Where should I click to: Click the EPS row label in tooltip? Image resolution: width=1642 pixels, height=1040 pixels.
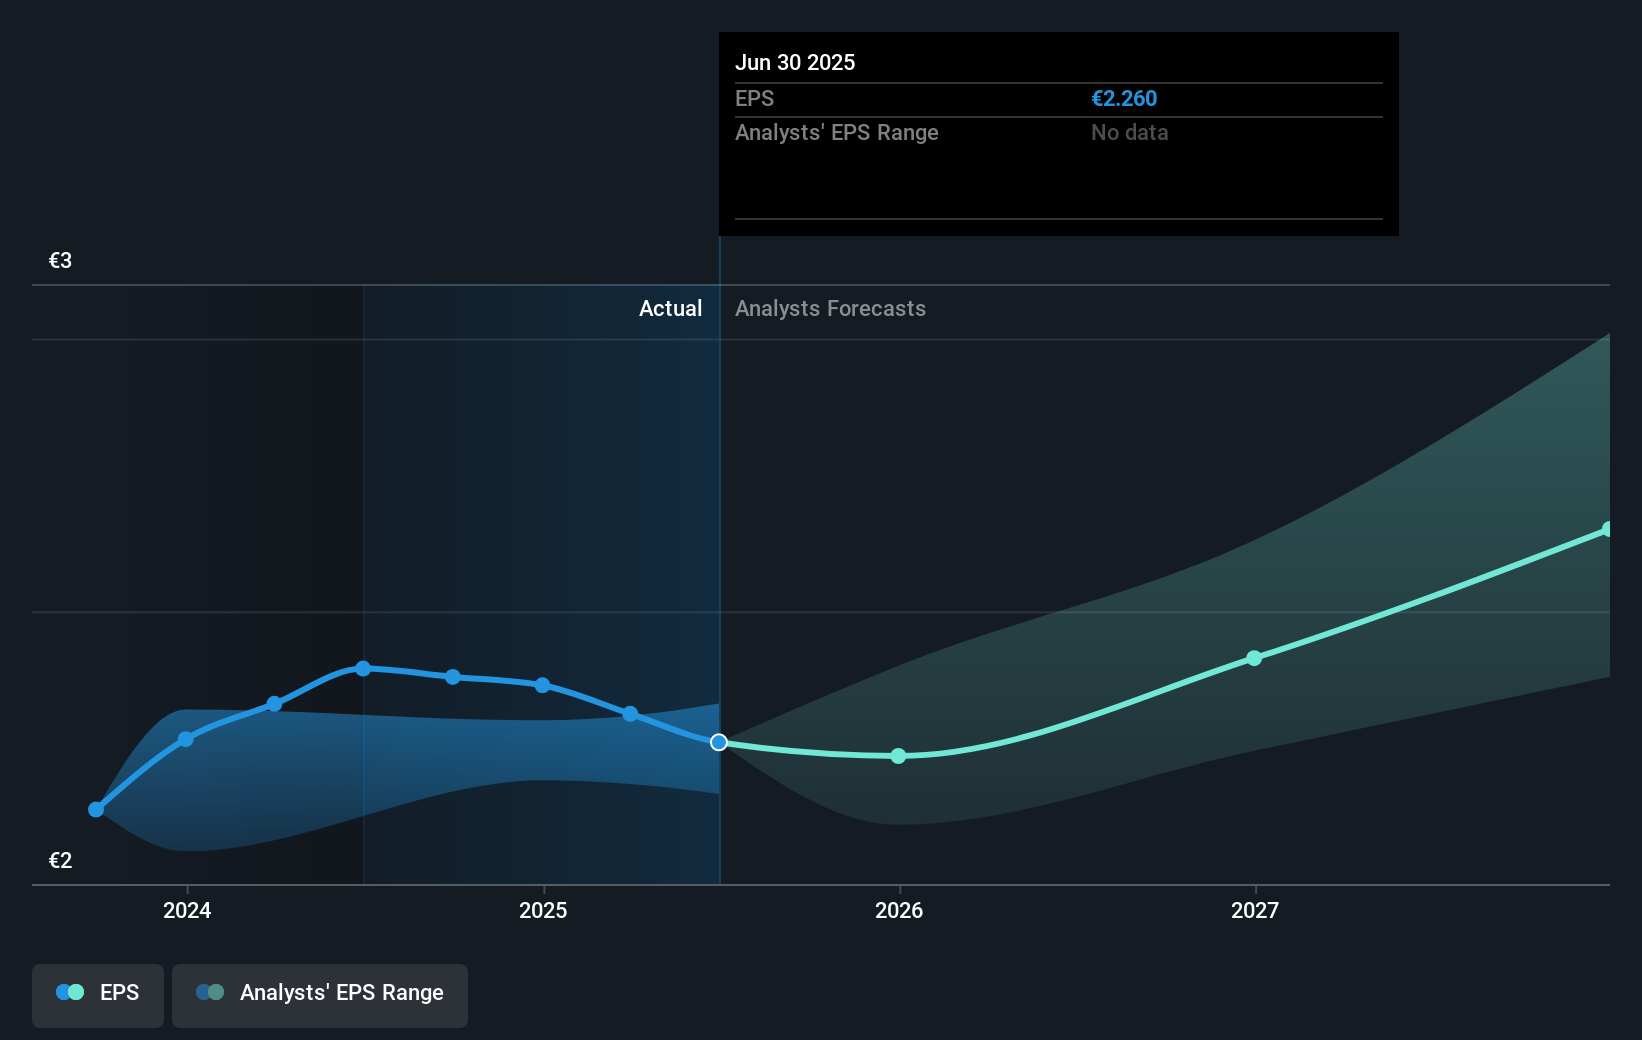pyautogui.click(x=754, y=98)
